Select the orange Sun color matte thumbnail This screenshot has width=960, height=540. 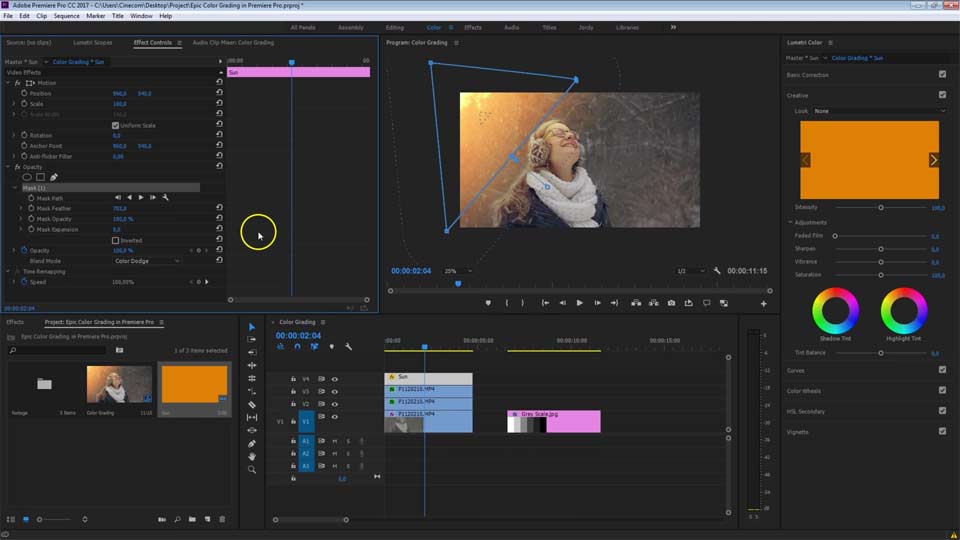pos(194,384)
